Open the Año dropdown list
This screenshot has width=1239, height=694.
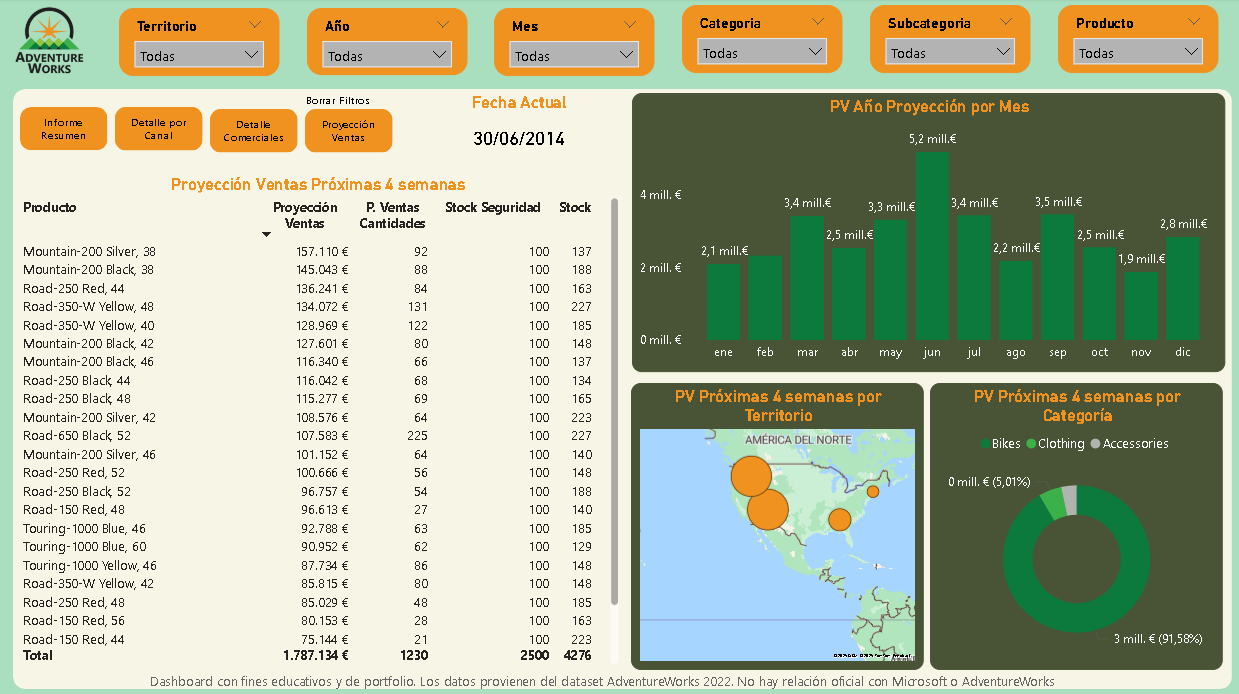pos(387,56)
